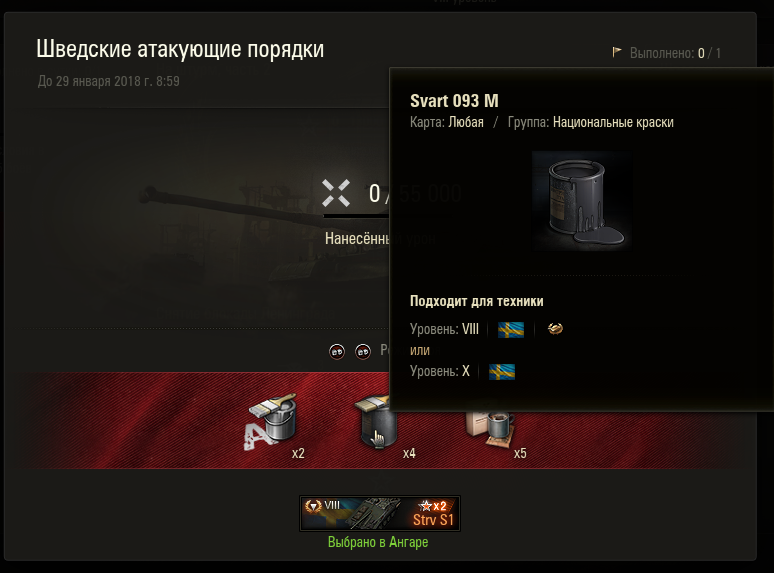Click the large Svart 093 M paint can image
This screenshot has height=573, width=774.
pos(582,201)
